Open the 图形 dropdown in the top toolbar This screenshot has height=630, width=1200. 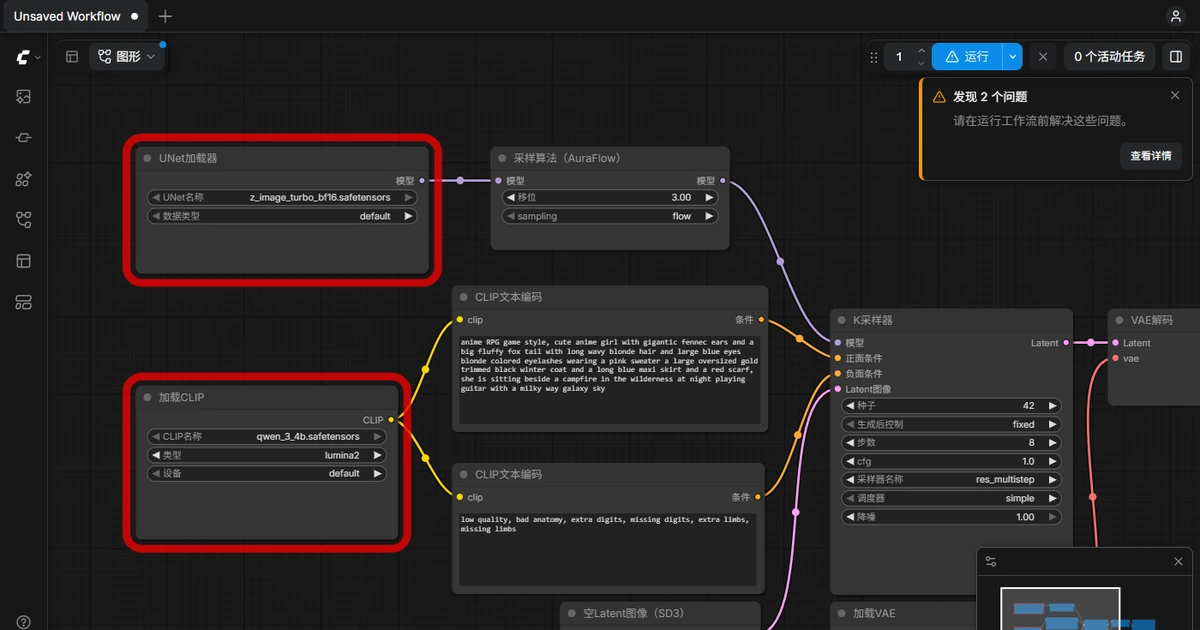tap(128, 57)
